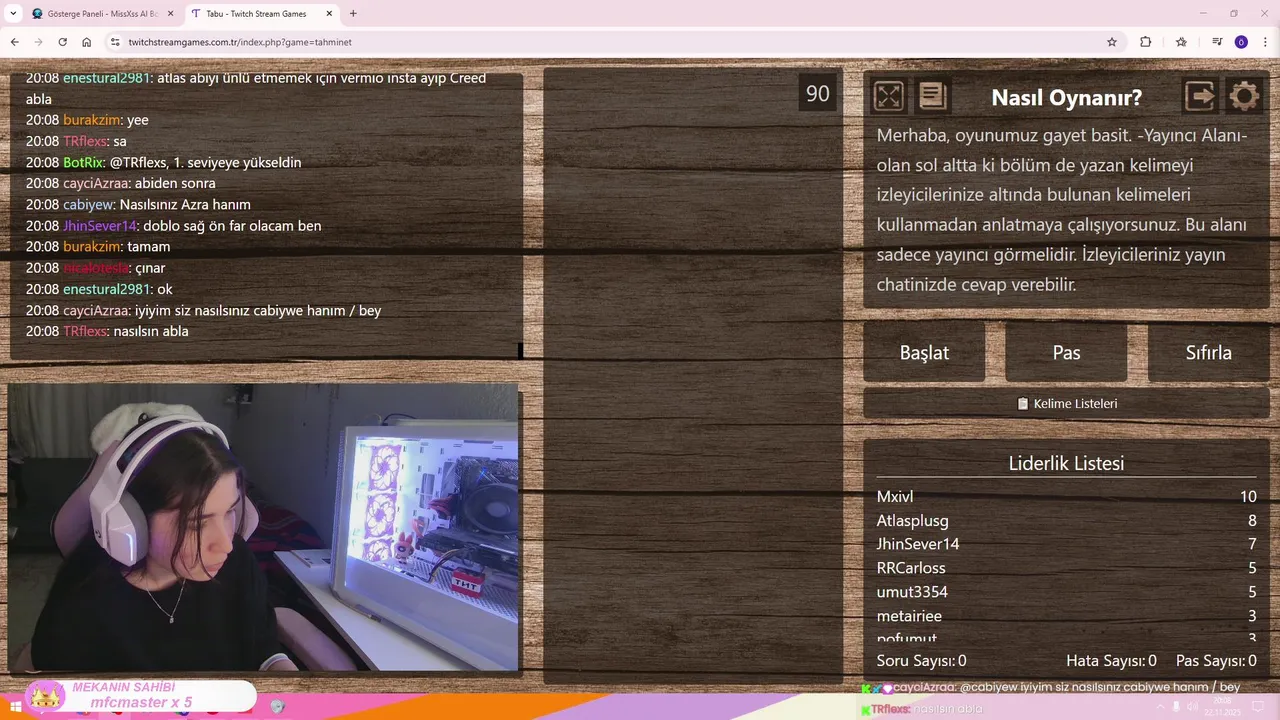Select RRCarloss leaderboard row
The width and height of the screenshot is (1280, 720).
coord(911,568)
